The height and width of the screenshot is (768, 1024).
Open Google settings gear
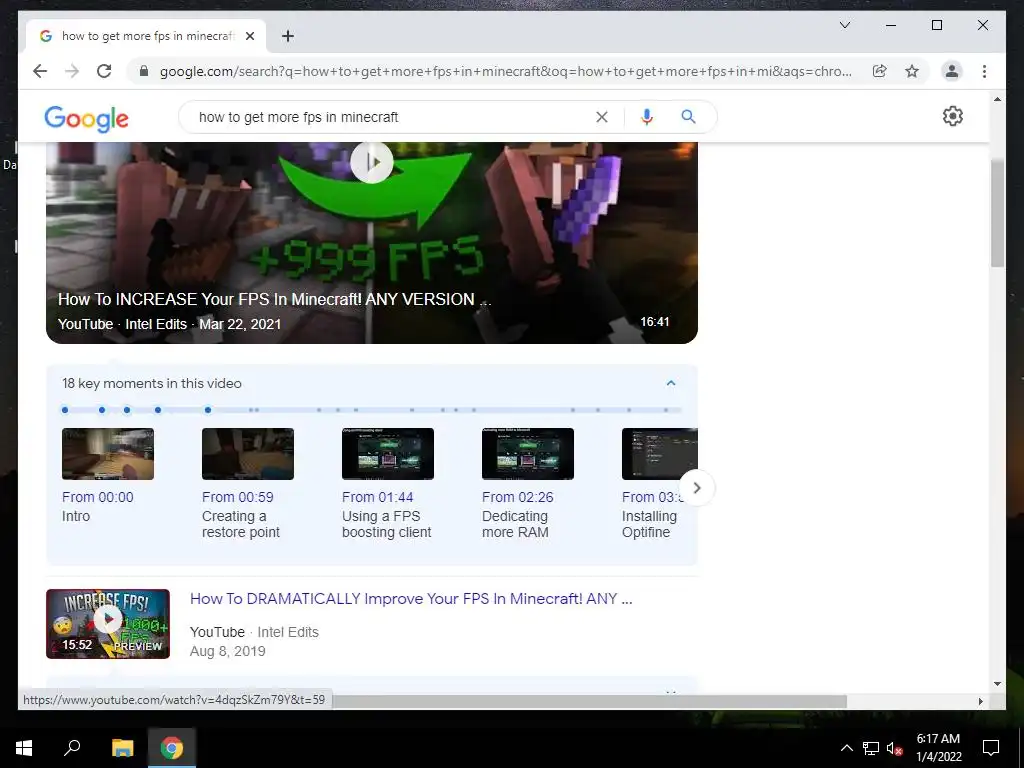tap(953, 116)
